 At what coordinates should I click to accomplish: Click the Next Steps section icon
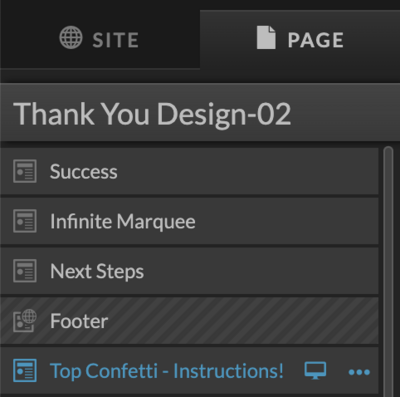pyautogui.click(x=25, y=271)
